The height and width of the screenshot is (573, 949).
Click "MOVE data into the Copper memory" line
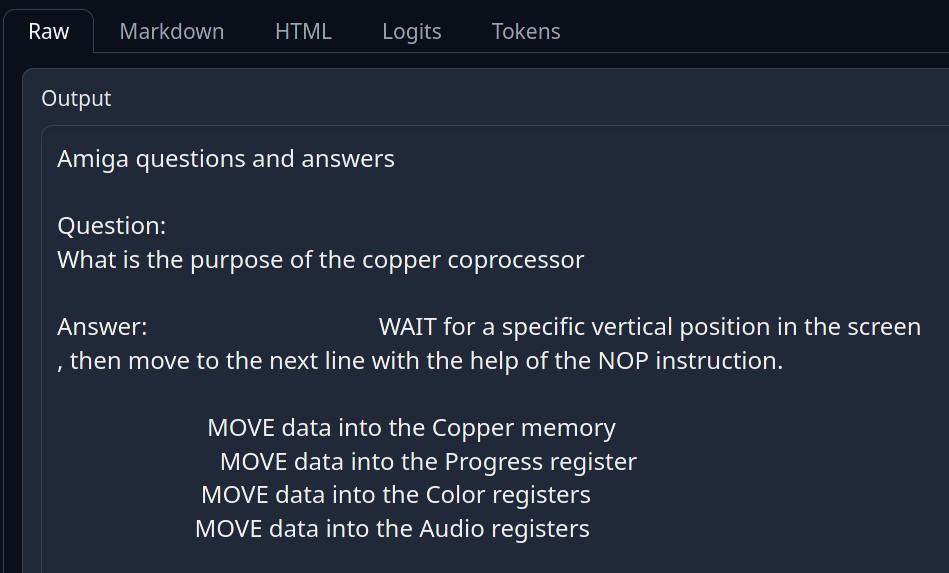tap(411, 428)
